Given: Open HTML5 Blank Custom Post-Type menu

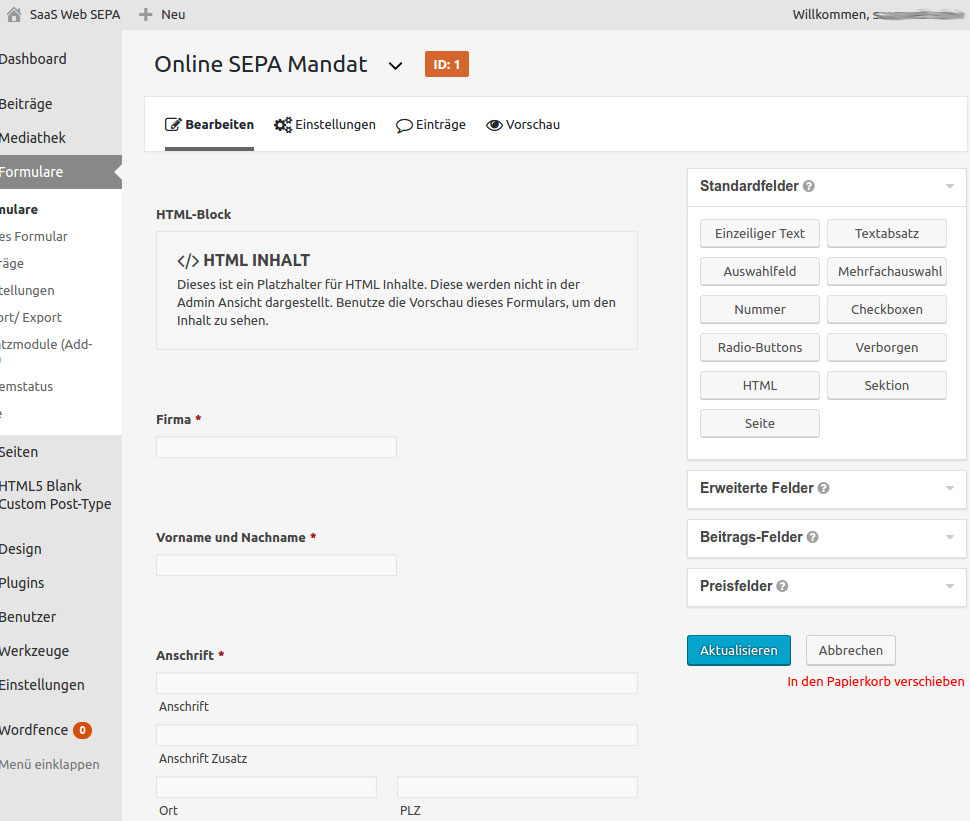Looking at the screenshot, I should point(56,495).
